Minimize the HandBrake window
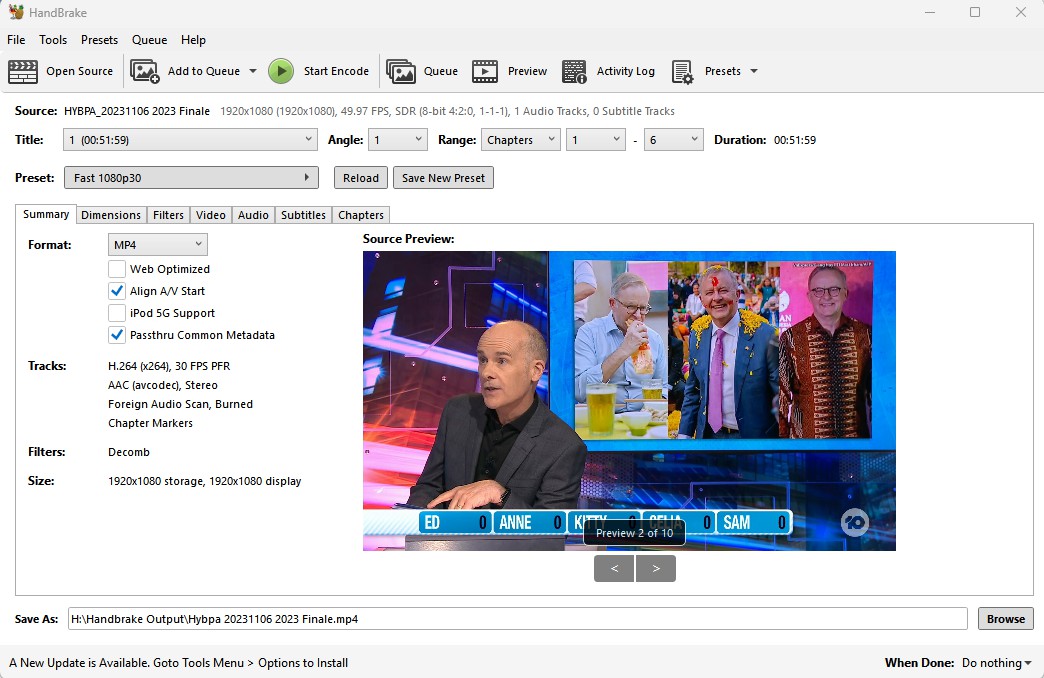Image resolution: width=1044 pixels, height=678 pixels. click(x=930, y=12)
